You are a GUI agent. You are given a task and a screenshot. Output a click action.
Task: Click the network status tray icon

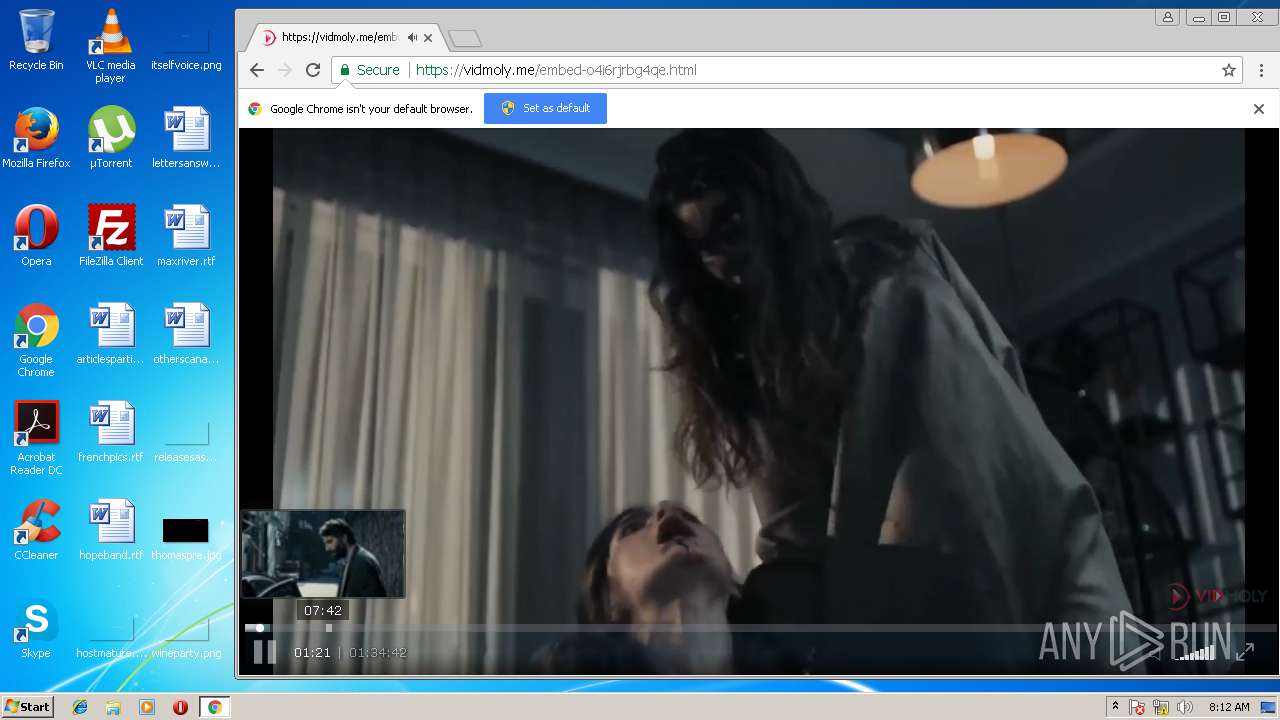point(1162,707)
